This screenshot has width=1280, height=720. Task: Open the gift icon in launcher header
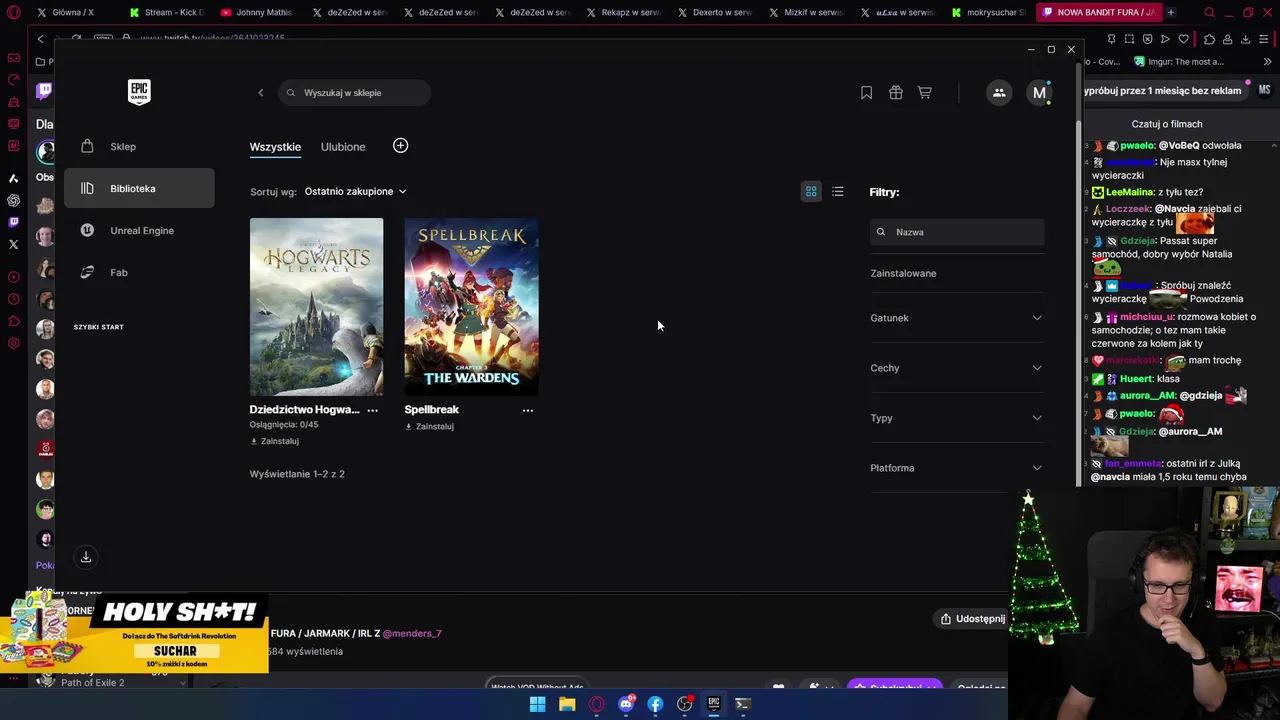pyautogui.click(x=896, y=93)
